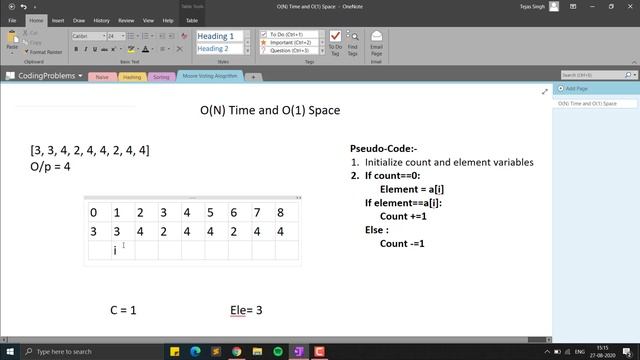Click the Search (Ctrl+E) input field
Image resolution: width=640 pixels, height=360 pixels.
tap(592, 75)
